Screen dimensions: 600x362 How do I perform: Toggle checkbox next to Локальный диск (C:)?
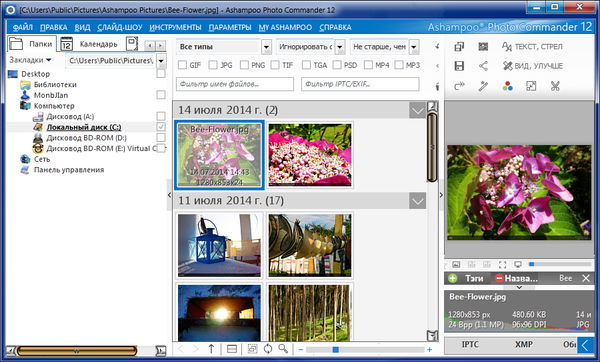(161, 127)
